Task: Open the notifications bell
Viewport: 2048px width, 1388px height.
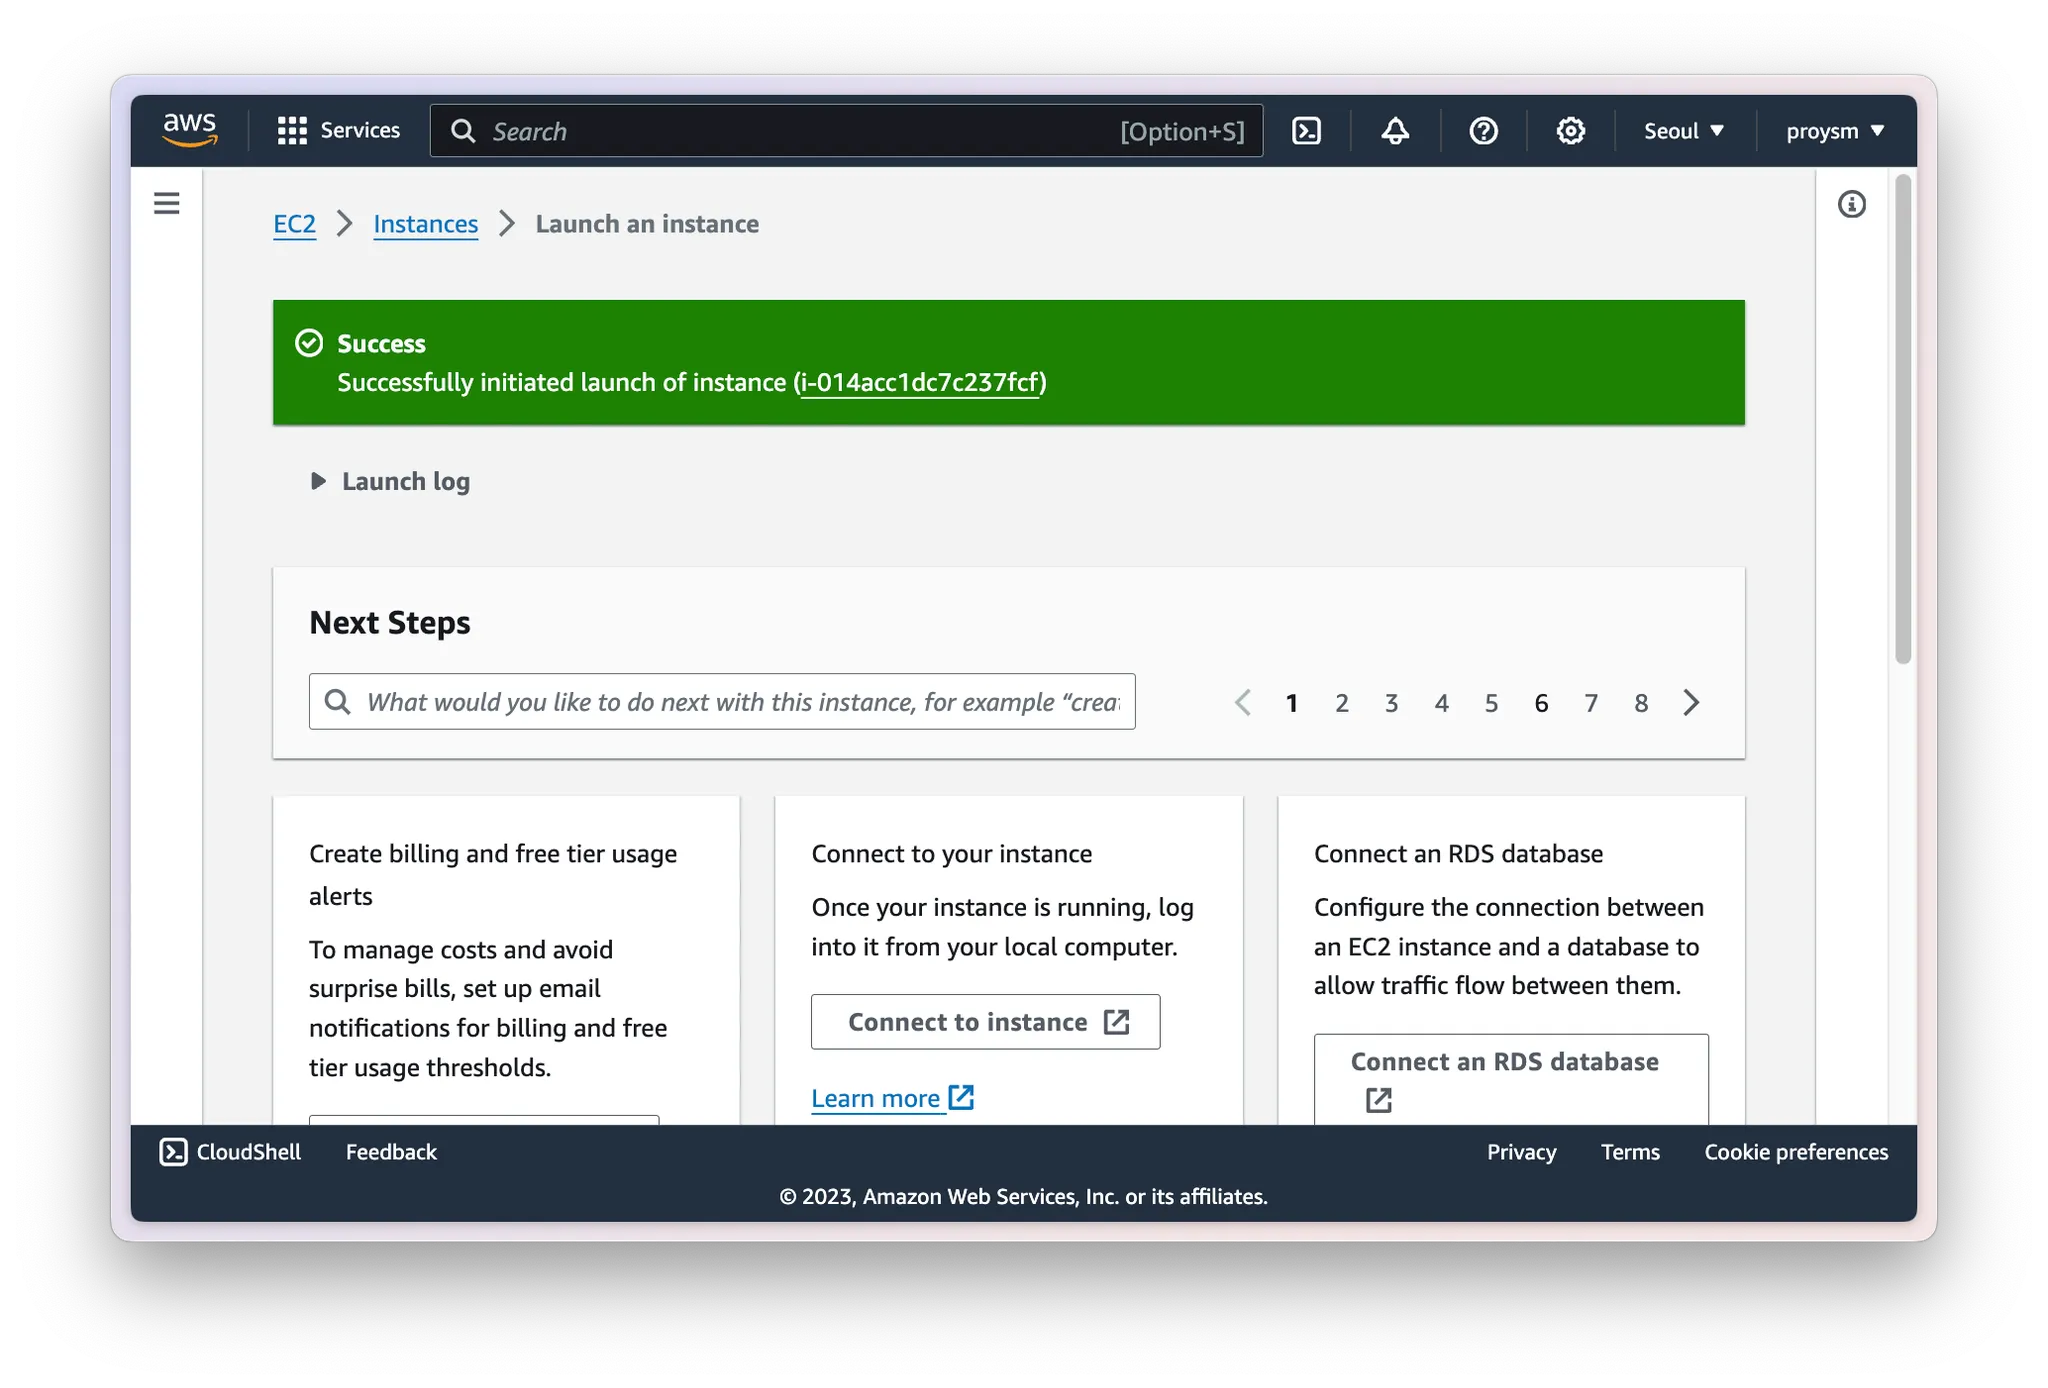Action: click(x=1395, y=131)
